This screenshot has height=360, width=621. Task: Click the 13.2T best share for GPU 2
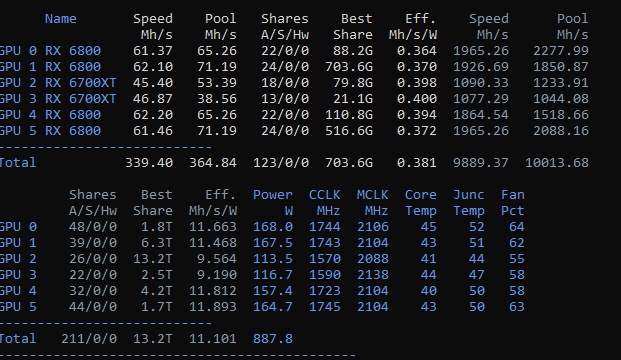153,259
